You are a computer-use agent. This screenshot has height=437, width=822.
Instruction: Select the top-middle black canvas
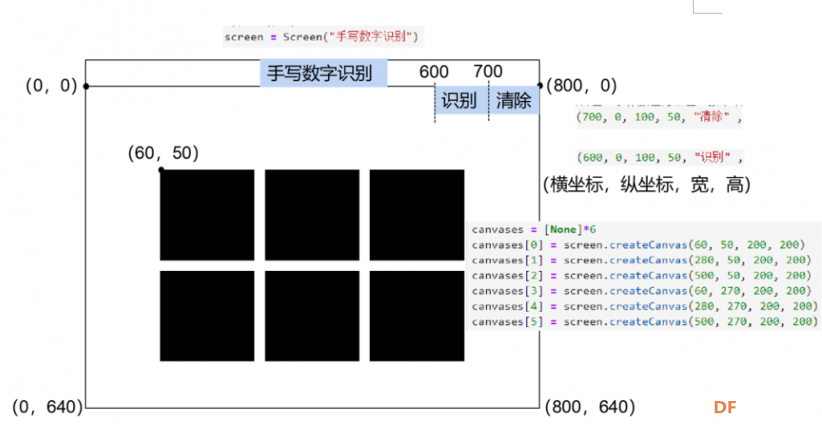[312, 215]
